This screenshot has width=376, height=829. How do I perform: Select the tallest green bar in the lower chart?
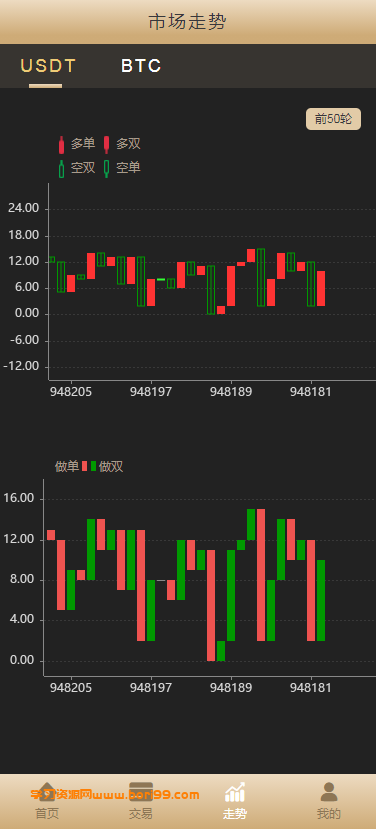[x=232, y=595]
